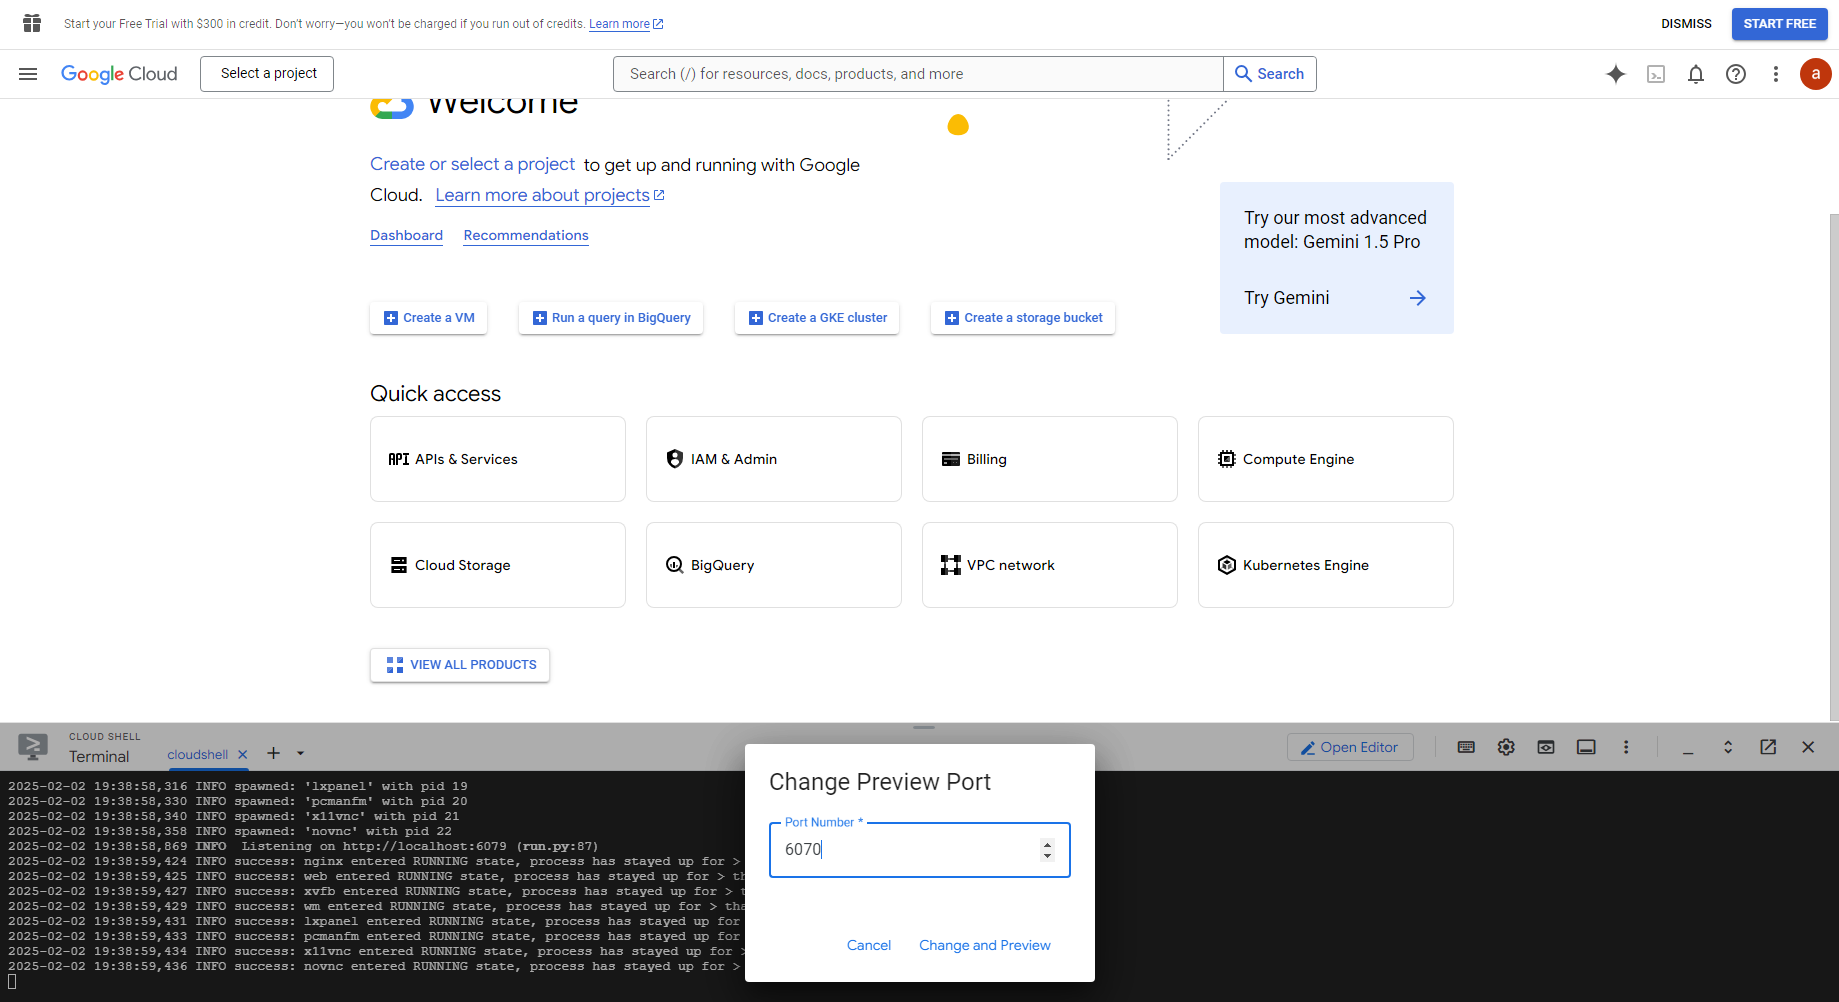Image resolution: width=1839 pixels, height=1002 pixels.
Task: Open APIs & Services quick access card
Action: [x=498, y=459]
